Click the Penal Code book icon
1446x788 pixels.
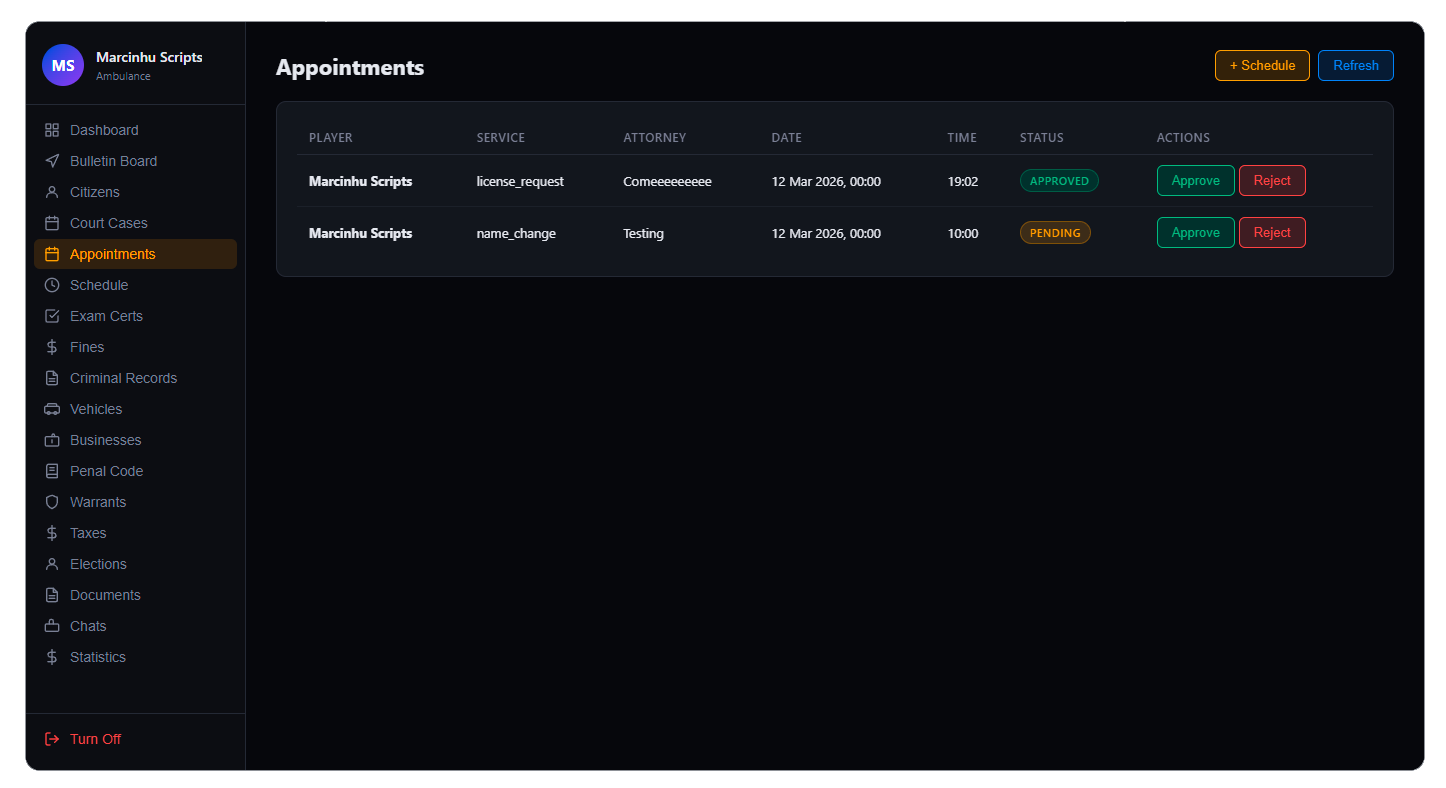(52, 471)
